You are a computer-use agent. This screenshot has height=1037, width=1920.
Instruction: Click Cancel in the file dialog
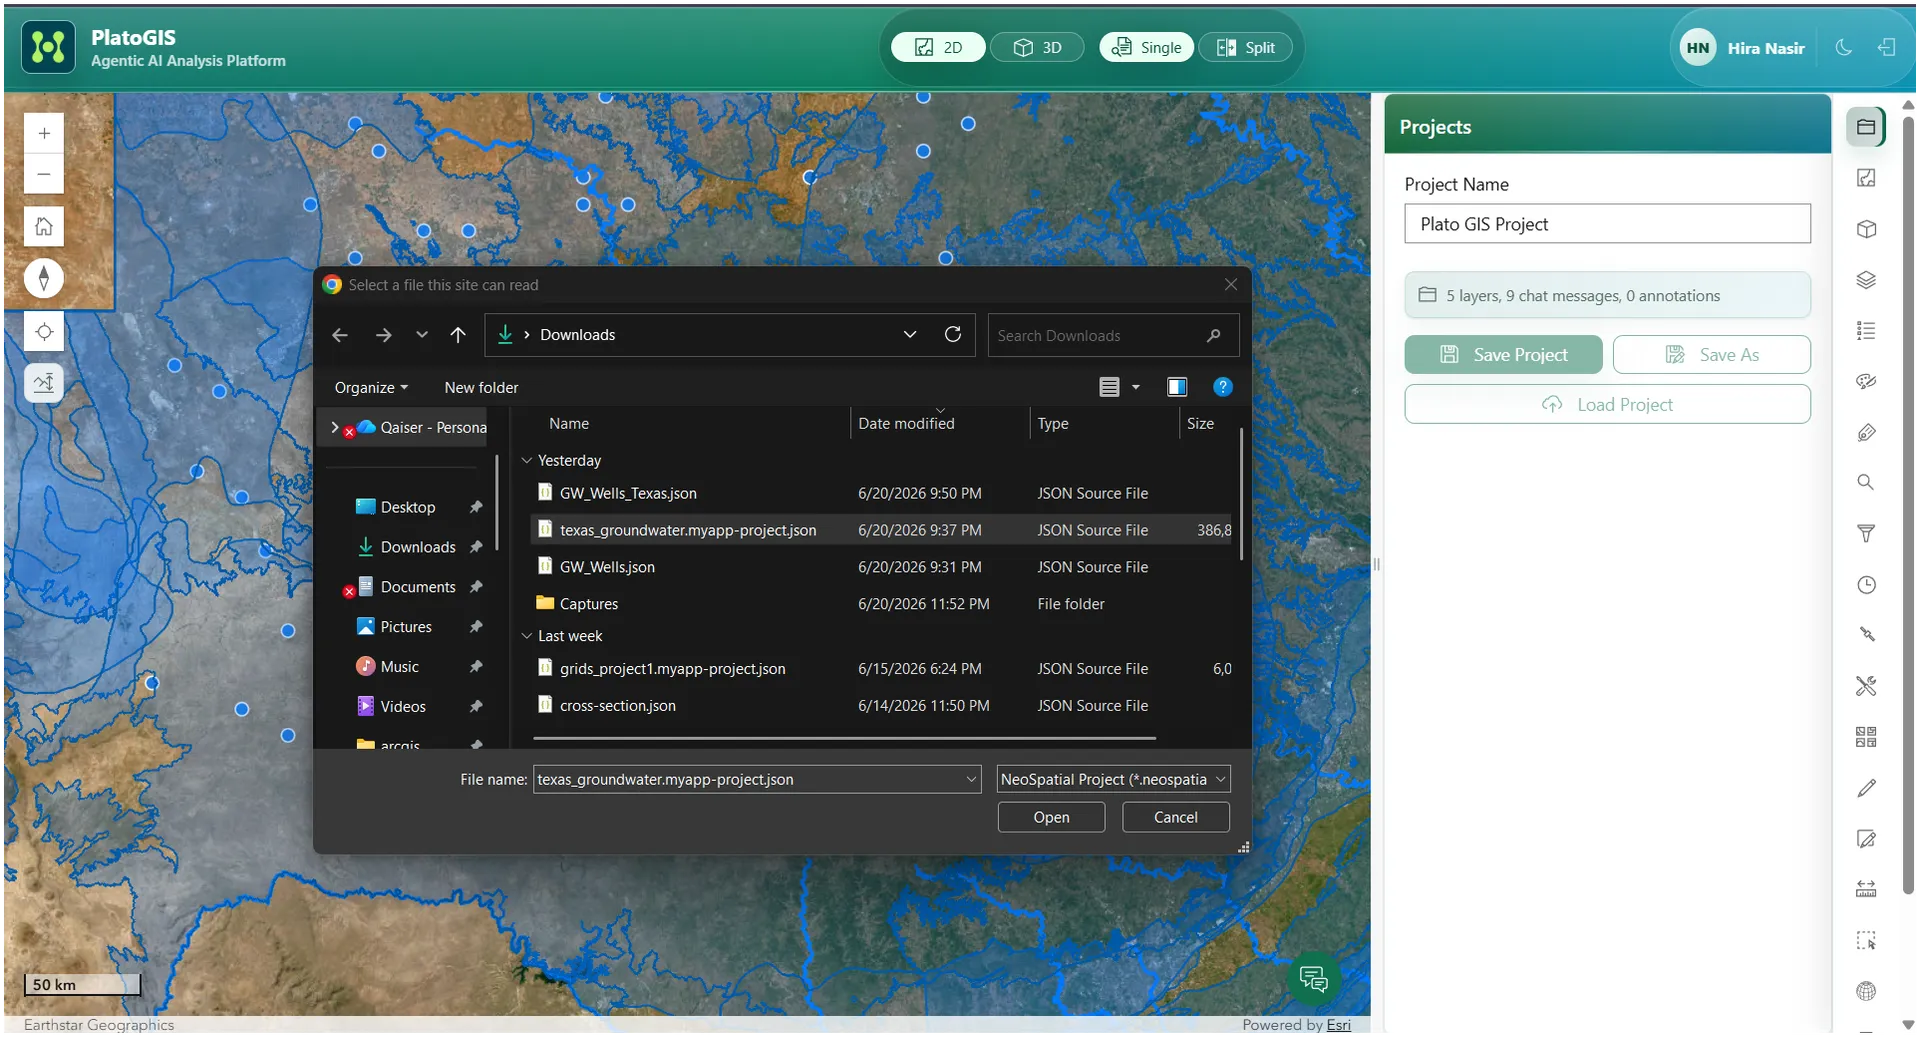(1175, 817)
